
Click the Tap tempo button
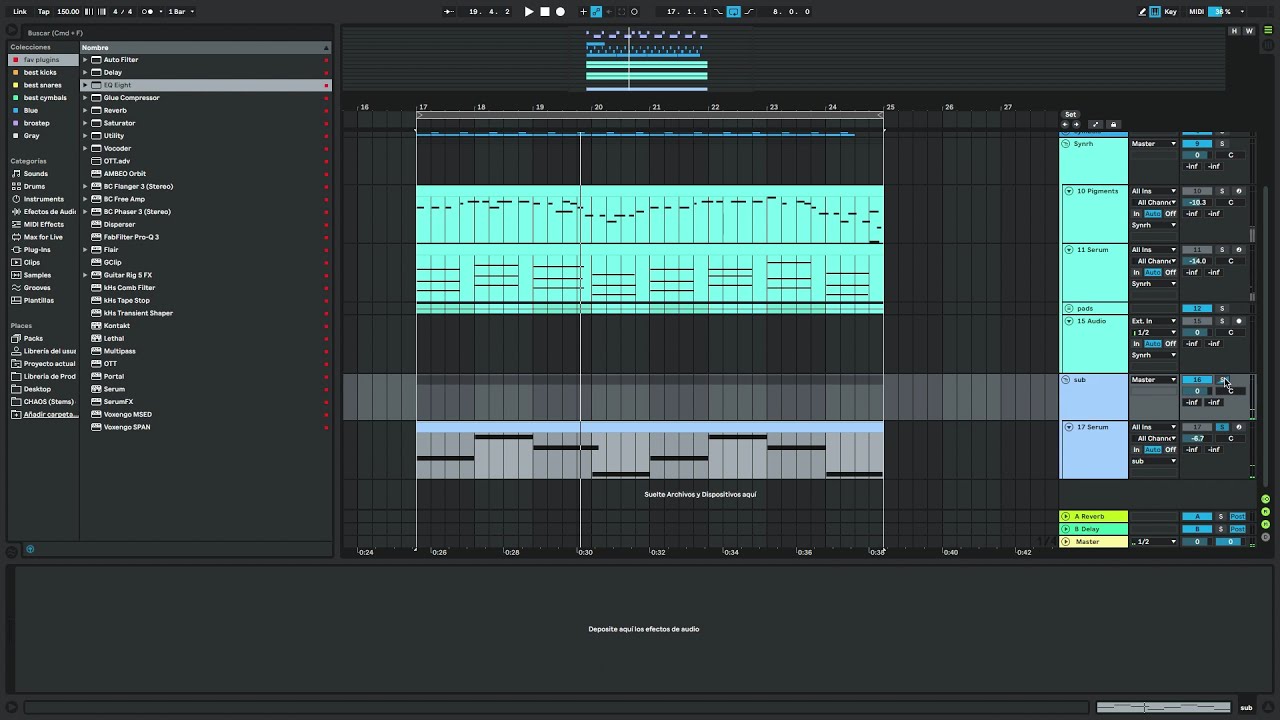44,12
